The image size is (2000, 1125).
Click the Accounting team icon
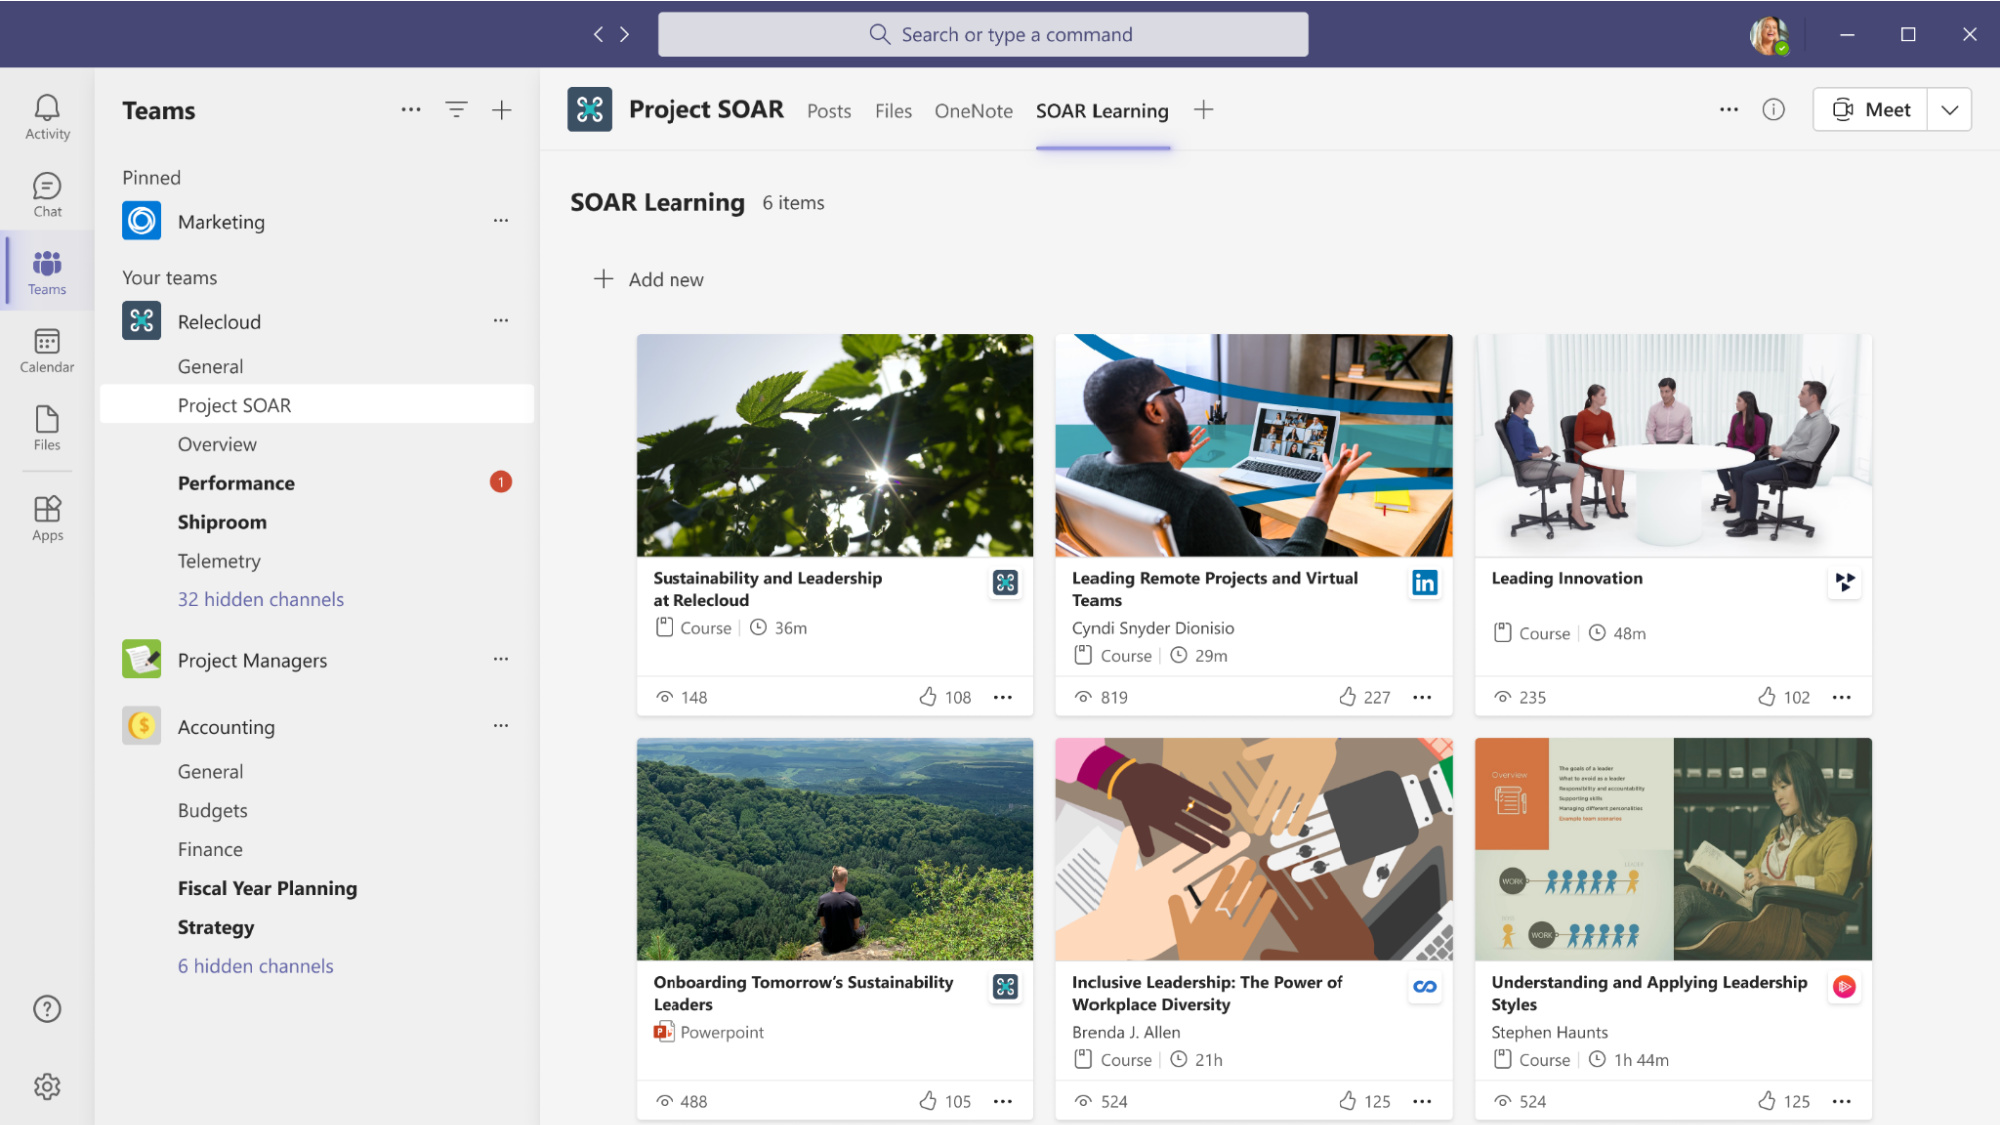(x=141, y=725)
